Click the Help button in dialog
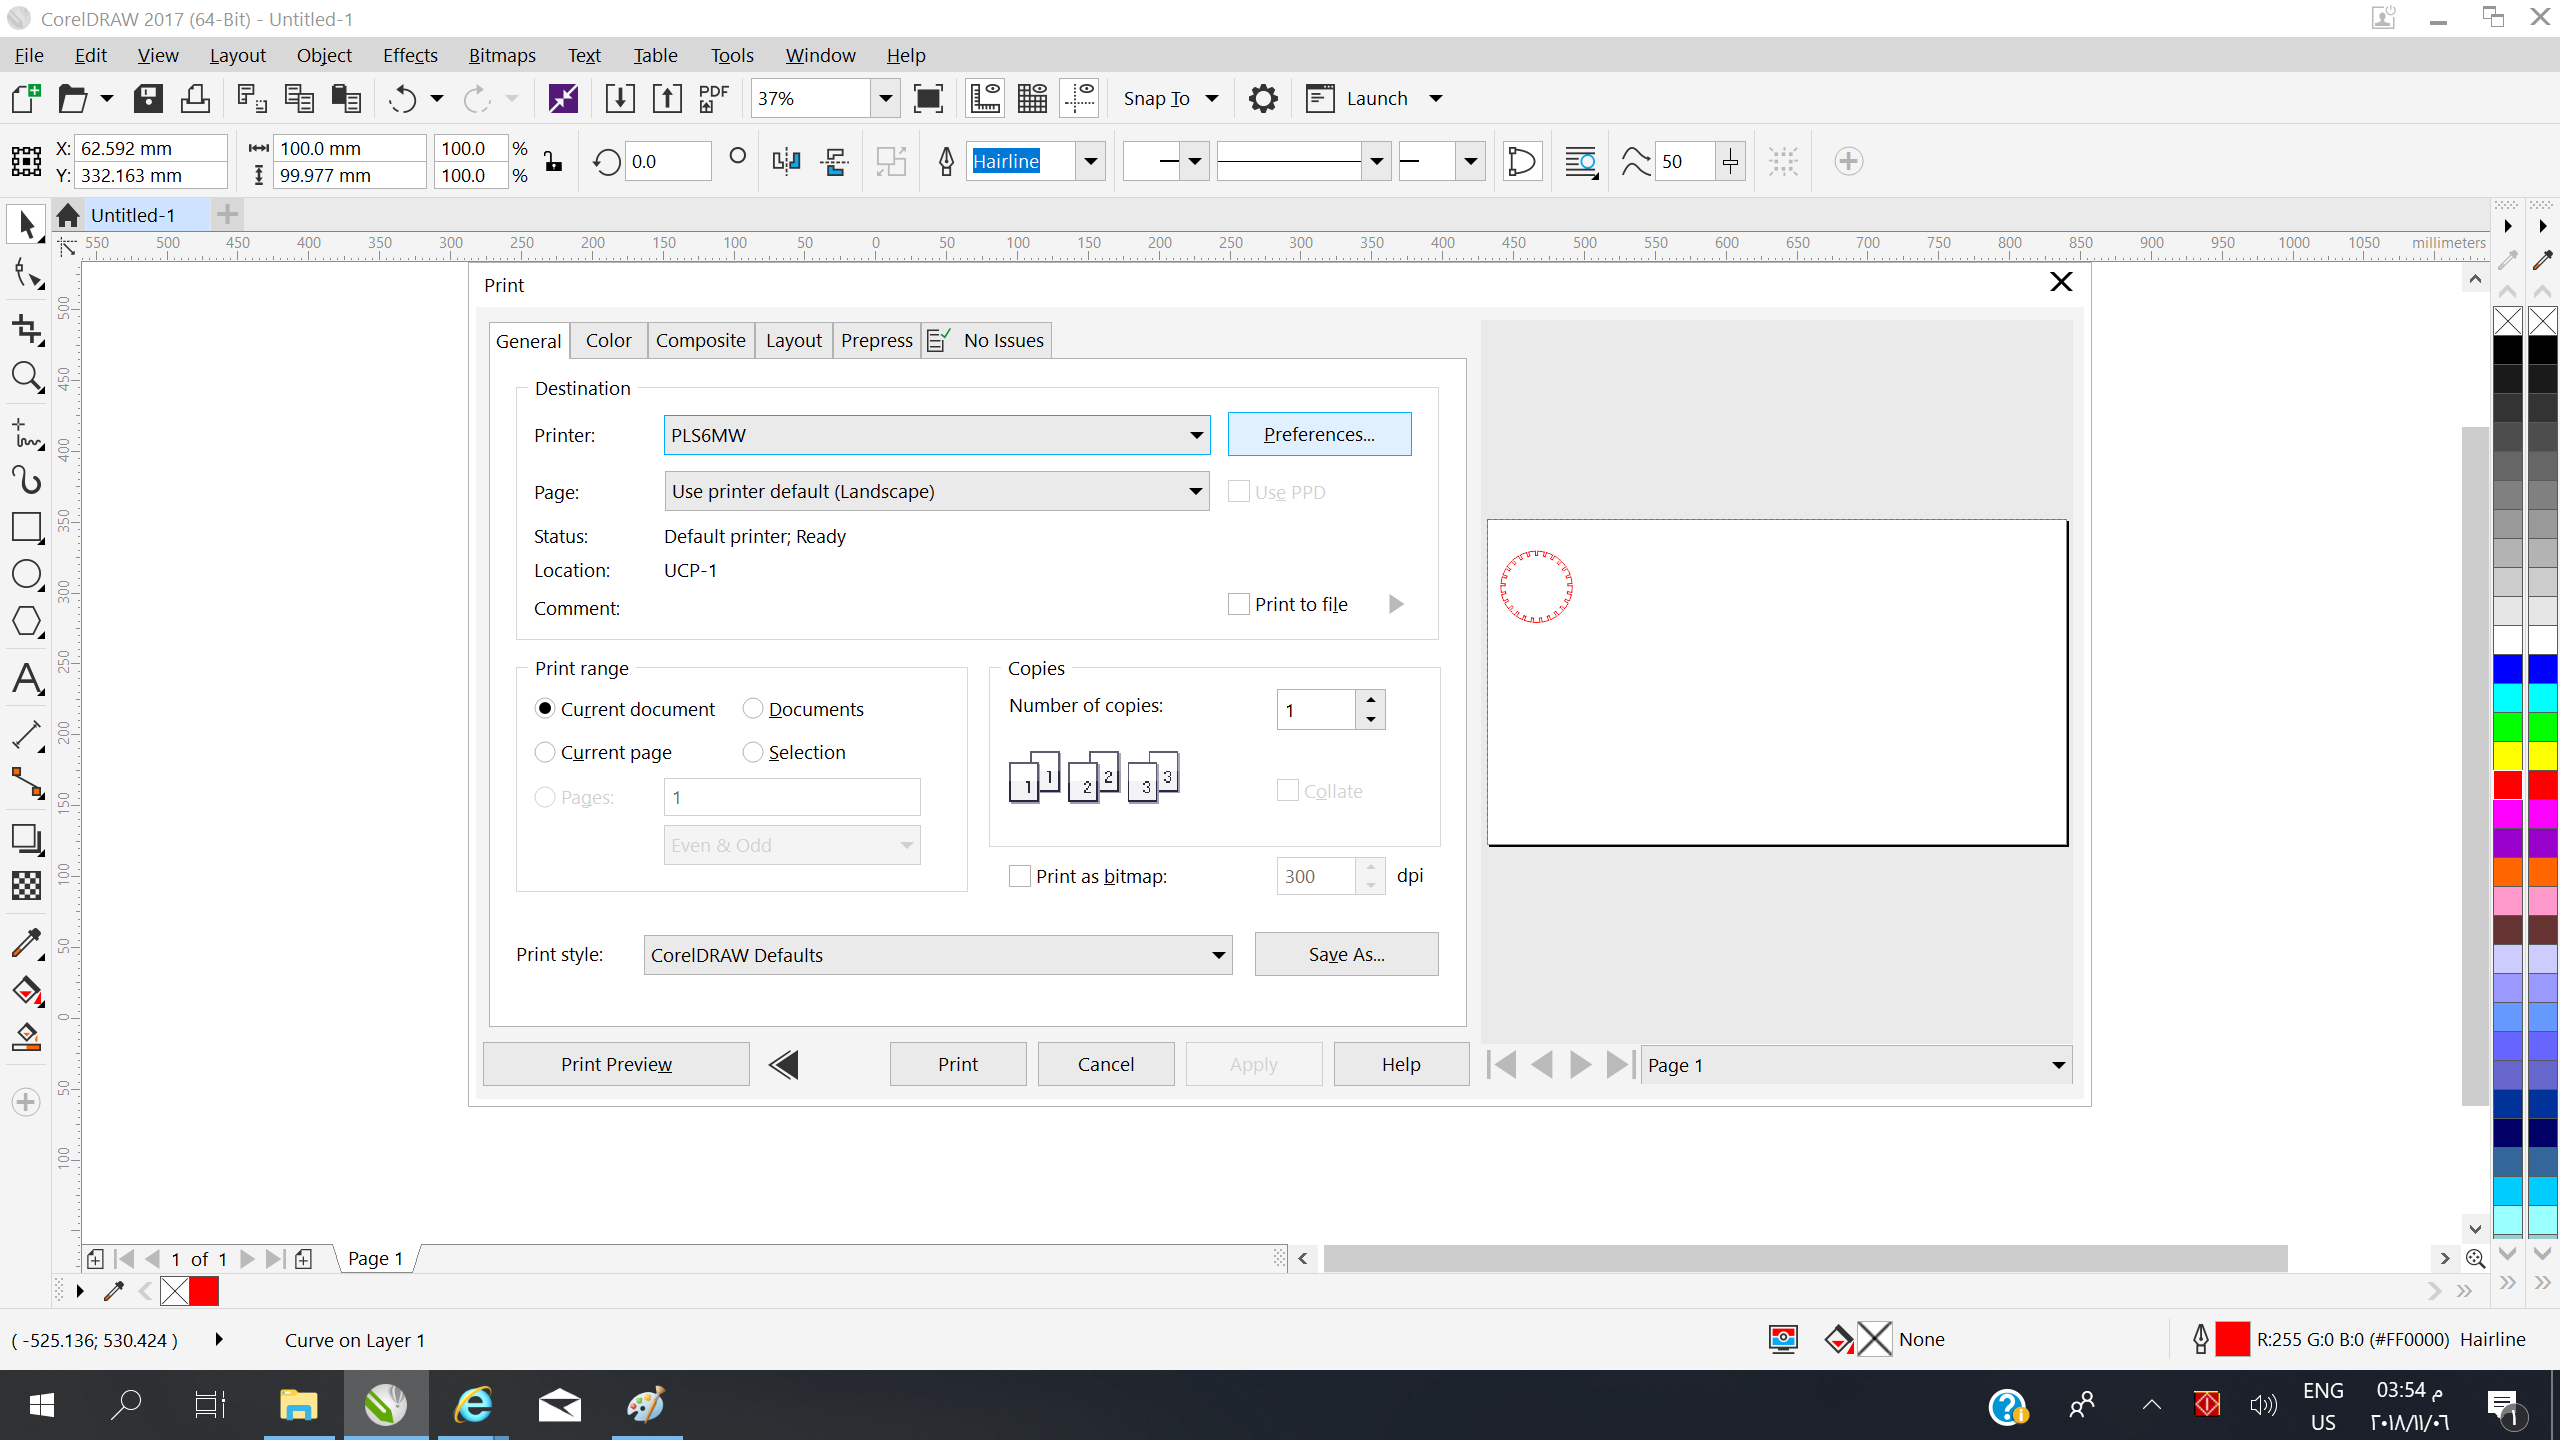Screen dimensions: 2560x1440 pyautogui.click(x=1401, y=1064)
